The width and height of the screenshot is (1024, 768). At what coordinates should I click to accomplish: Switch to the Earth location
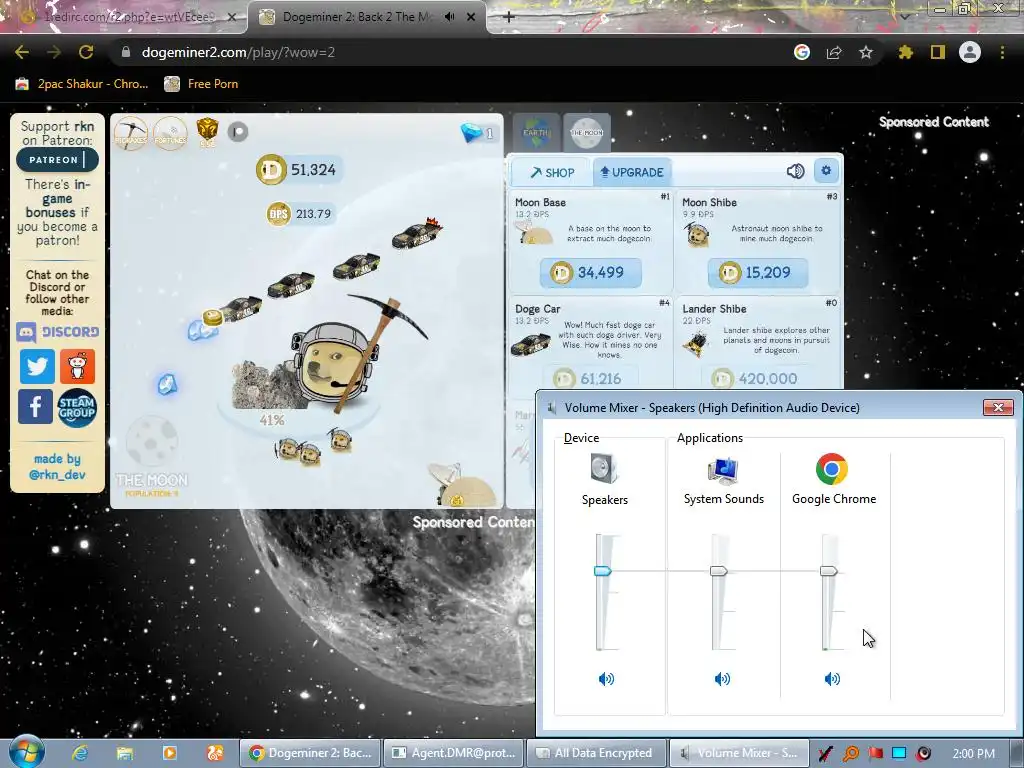[x=536, y=133]
